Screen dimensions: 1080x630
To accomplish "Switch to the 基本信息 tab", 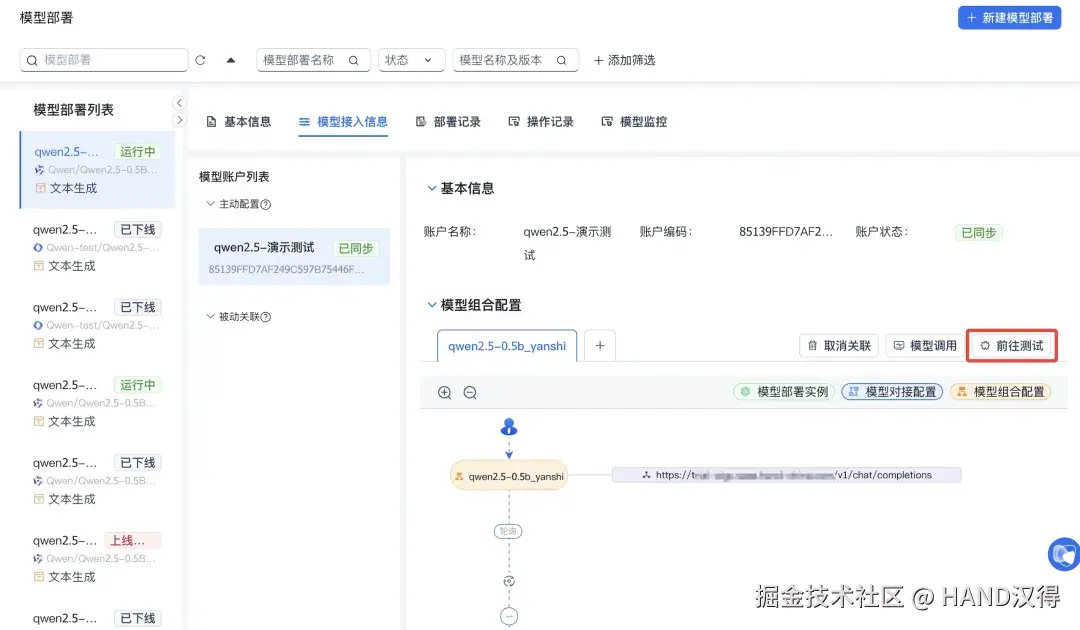I will point(239,122).
